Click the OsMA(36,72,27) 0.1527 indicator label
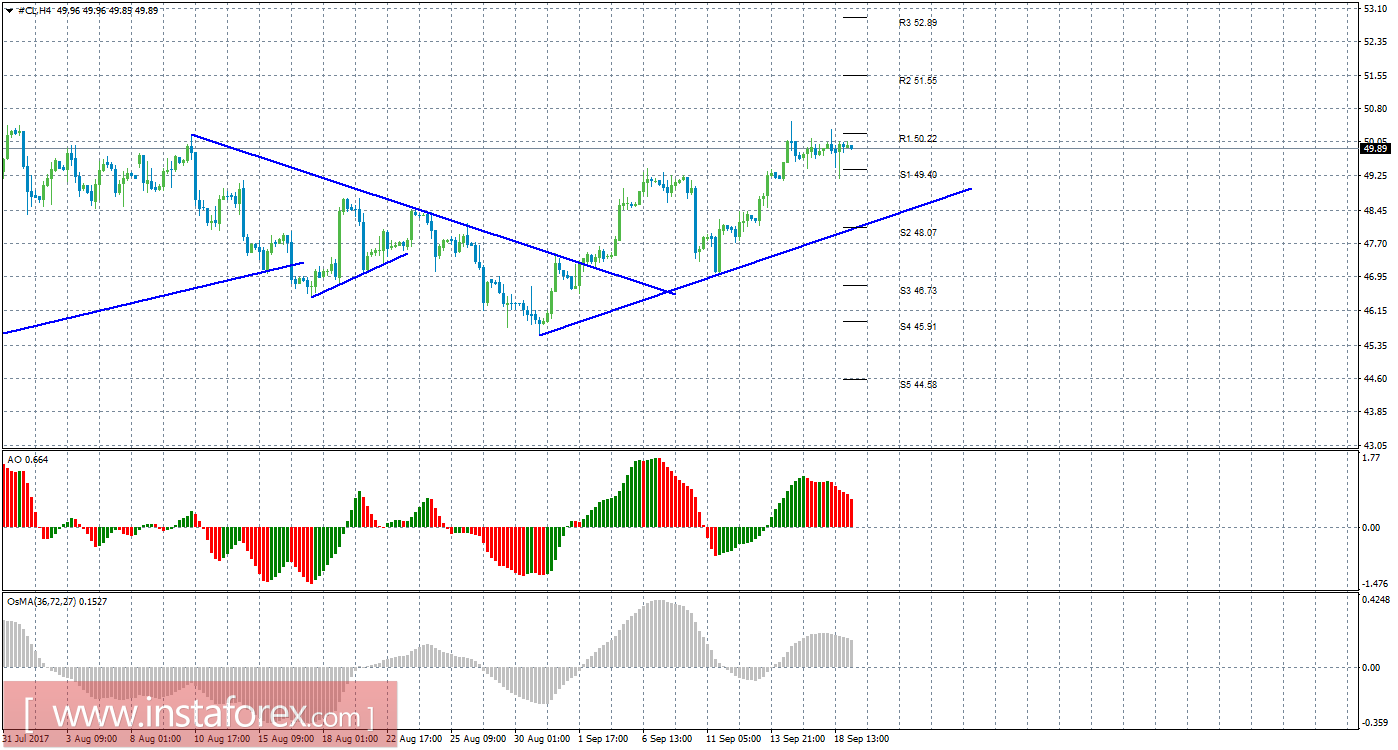This screenshot has height=750, width=1398. pyautogui.click(x=57, y=602)
